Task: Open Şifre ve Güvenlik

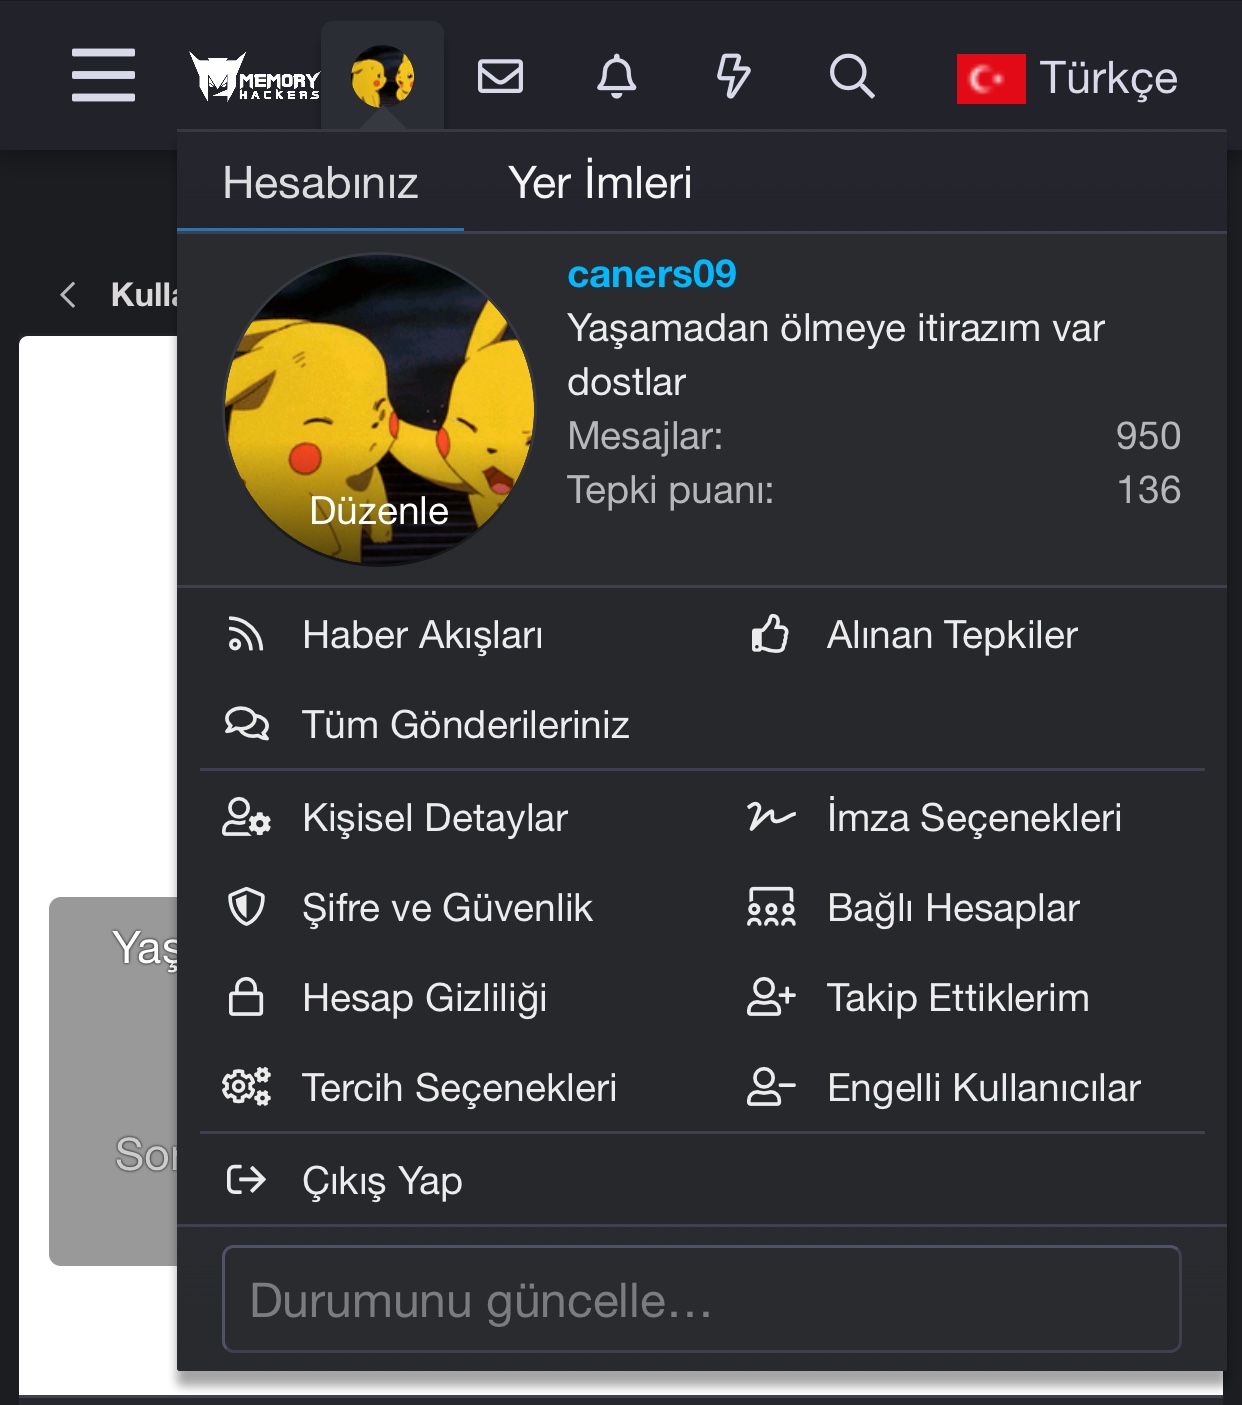Action: tap(447, 908)
